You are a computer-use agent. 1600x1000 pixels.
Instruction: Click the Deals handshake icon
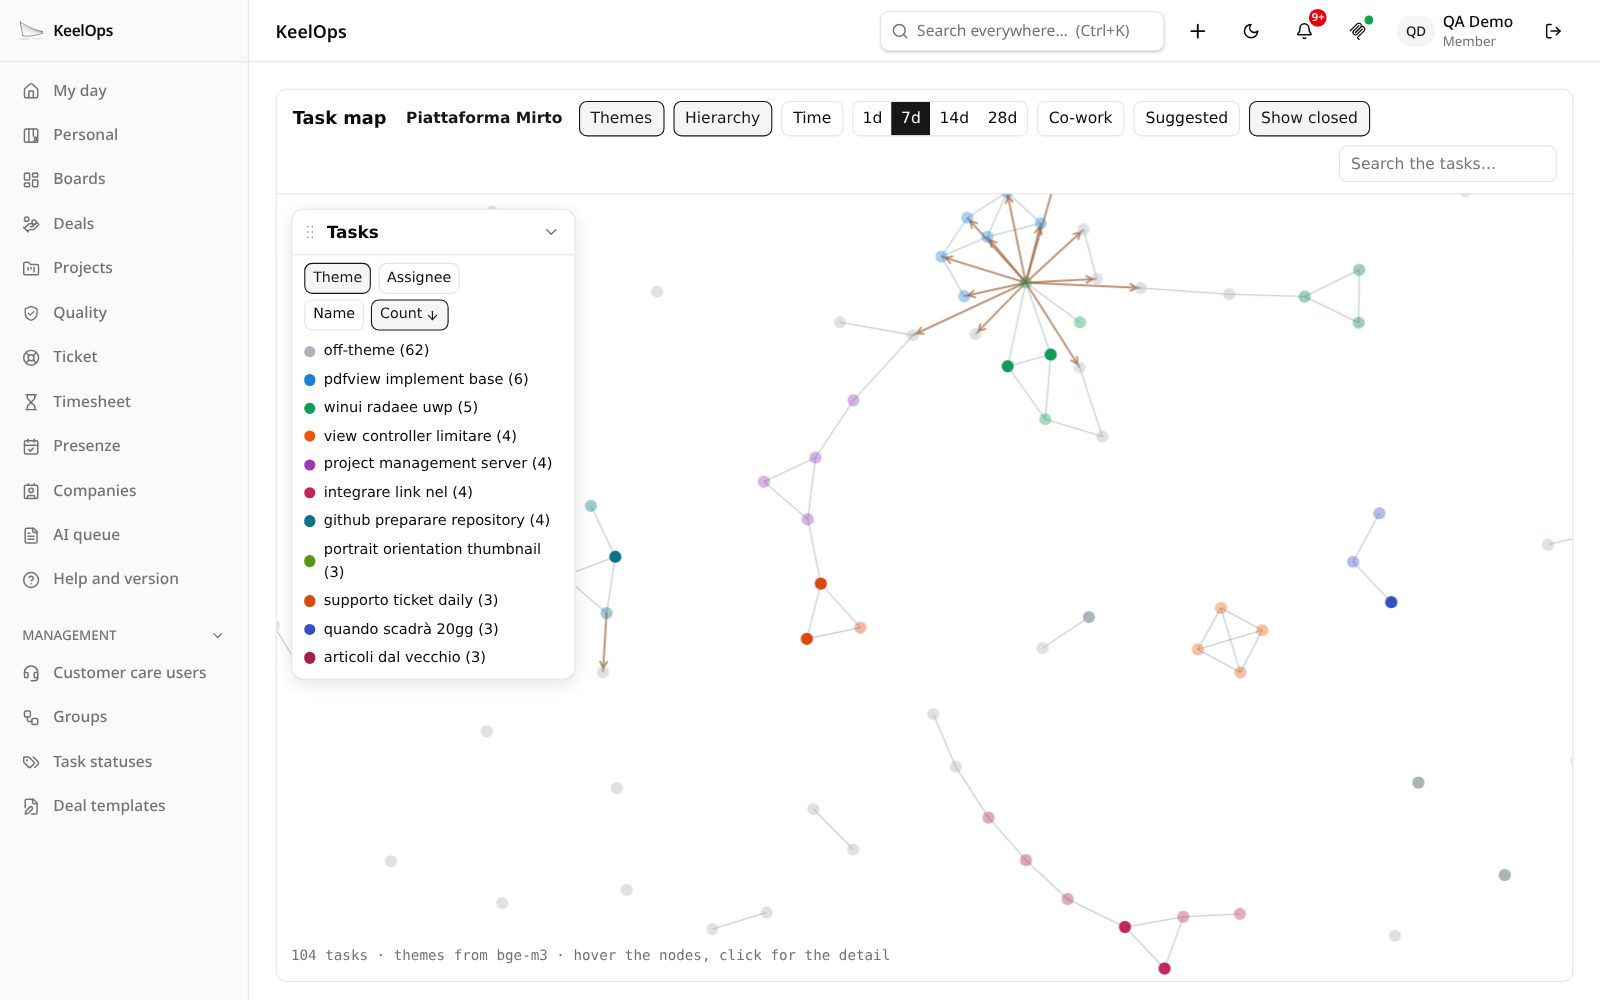point(31,224)
